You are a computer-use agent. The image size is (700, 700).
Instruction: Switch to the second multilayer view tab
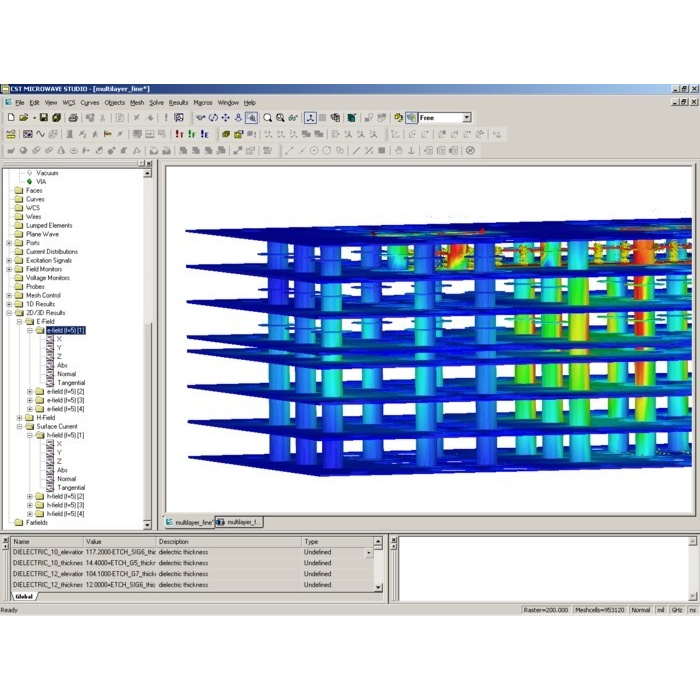[241, 522]
